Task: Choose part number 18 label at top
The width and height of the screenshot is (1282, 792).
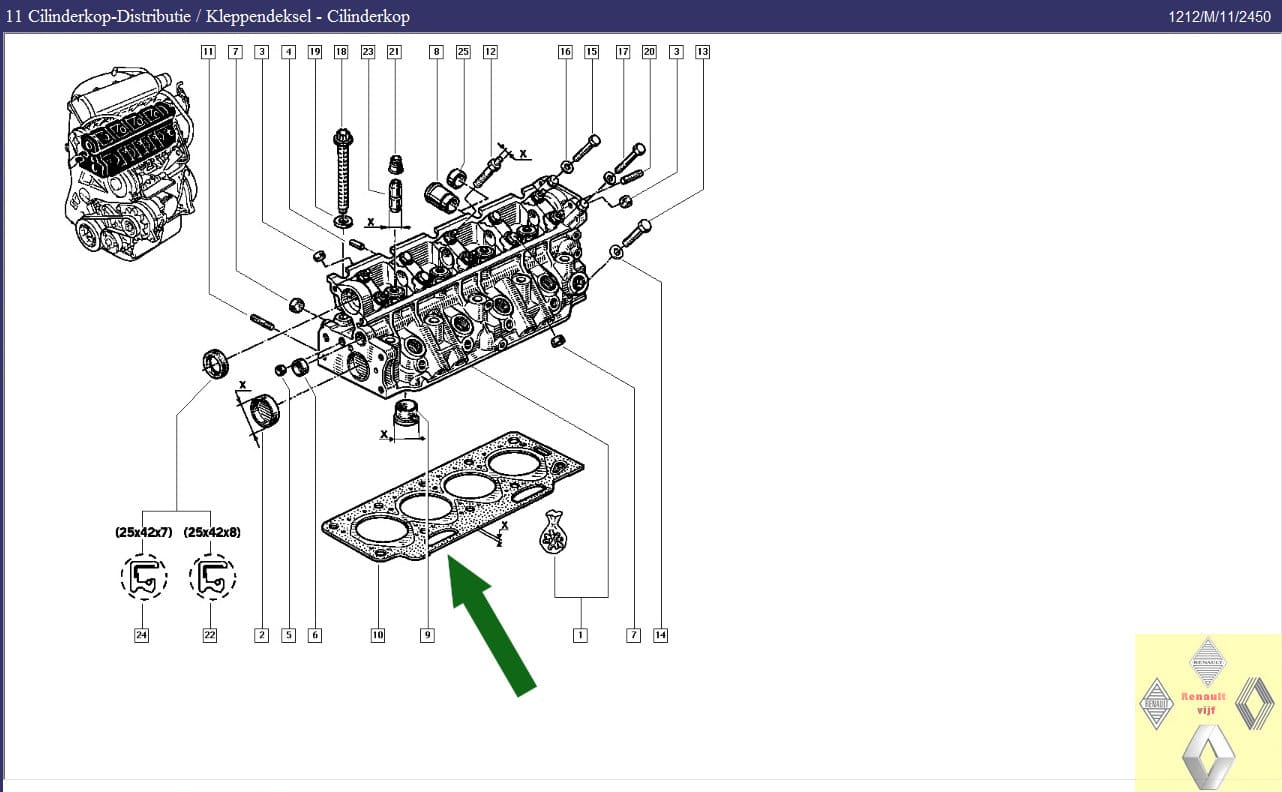Action: click(341, 51)
